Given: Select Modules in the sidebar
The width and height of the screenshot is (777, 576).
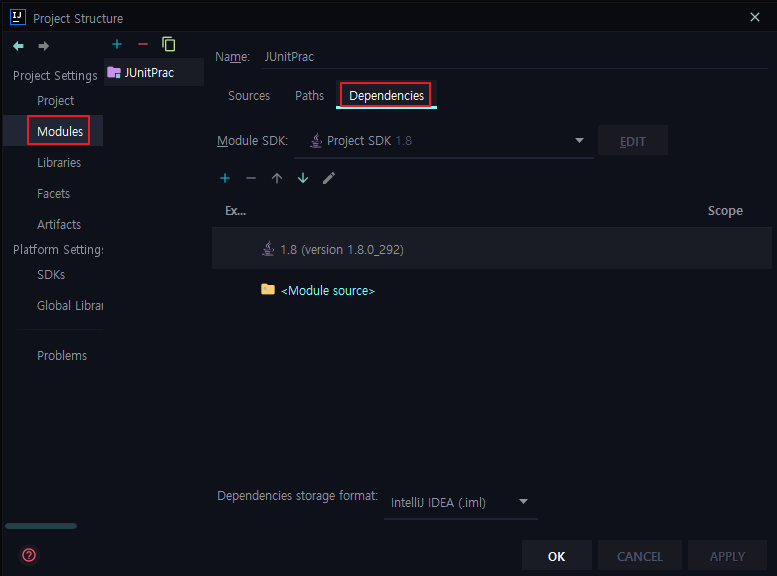Looking at the screenshot, I should [60, 131].
